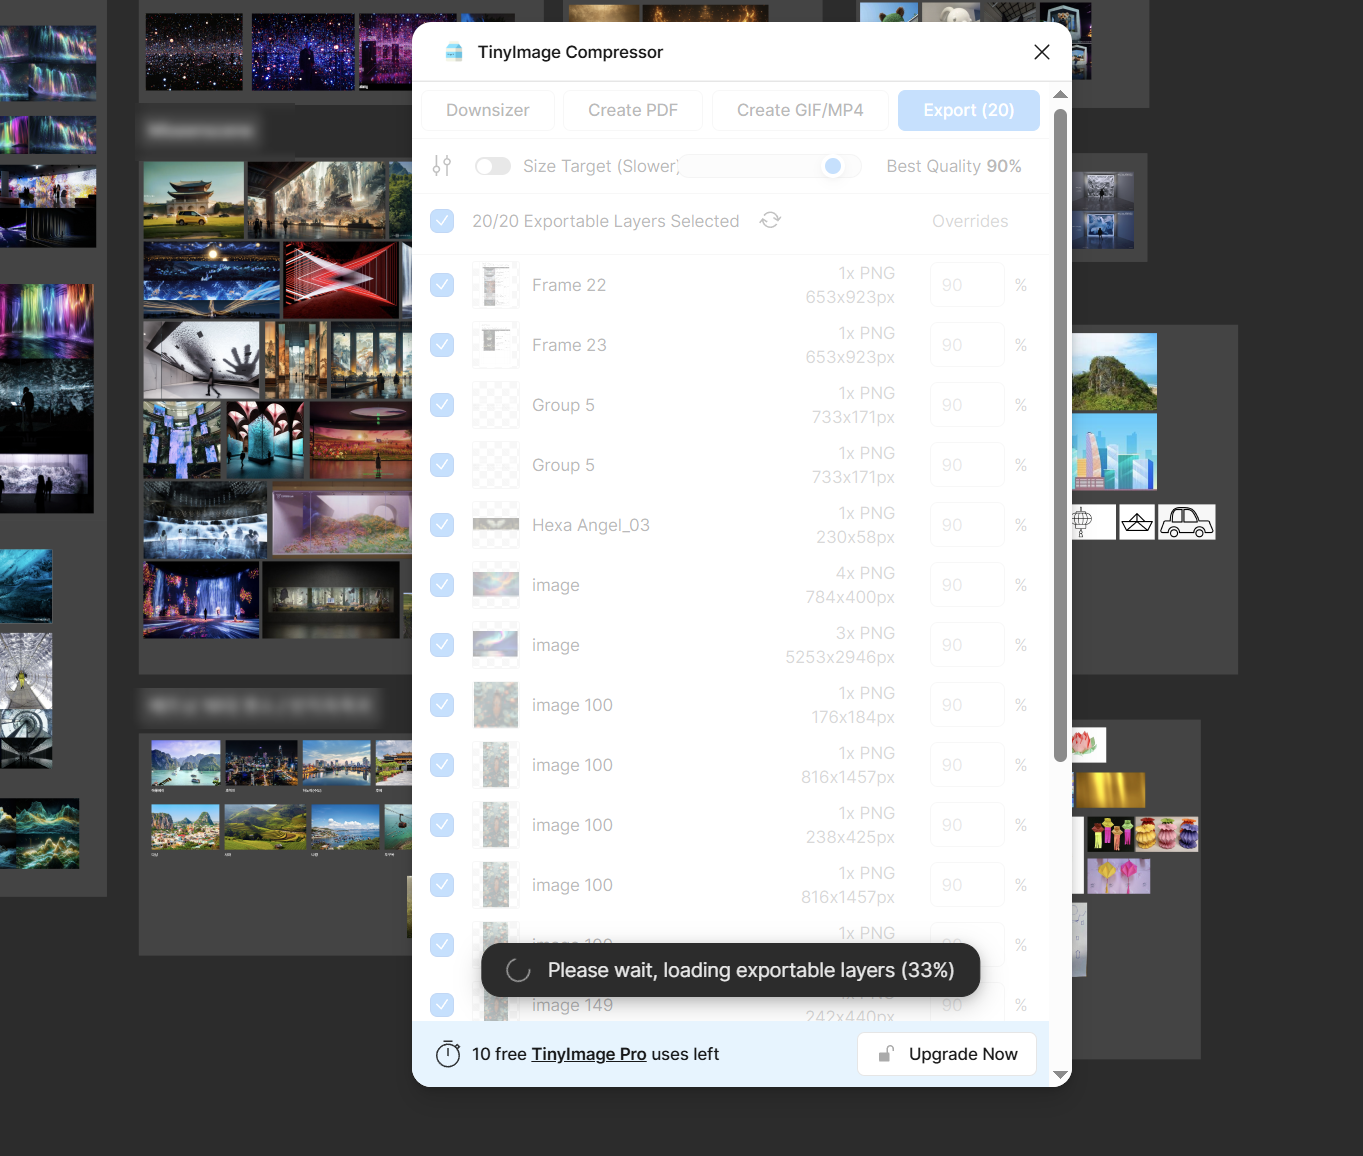Click the gold texture image on canvas
Viewport: 1363px width, 1156px height.
pyautogui.click(x=1110, y=790)
